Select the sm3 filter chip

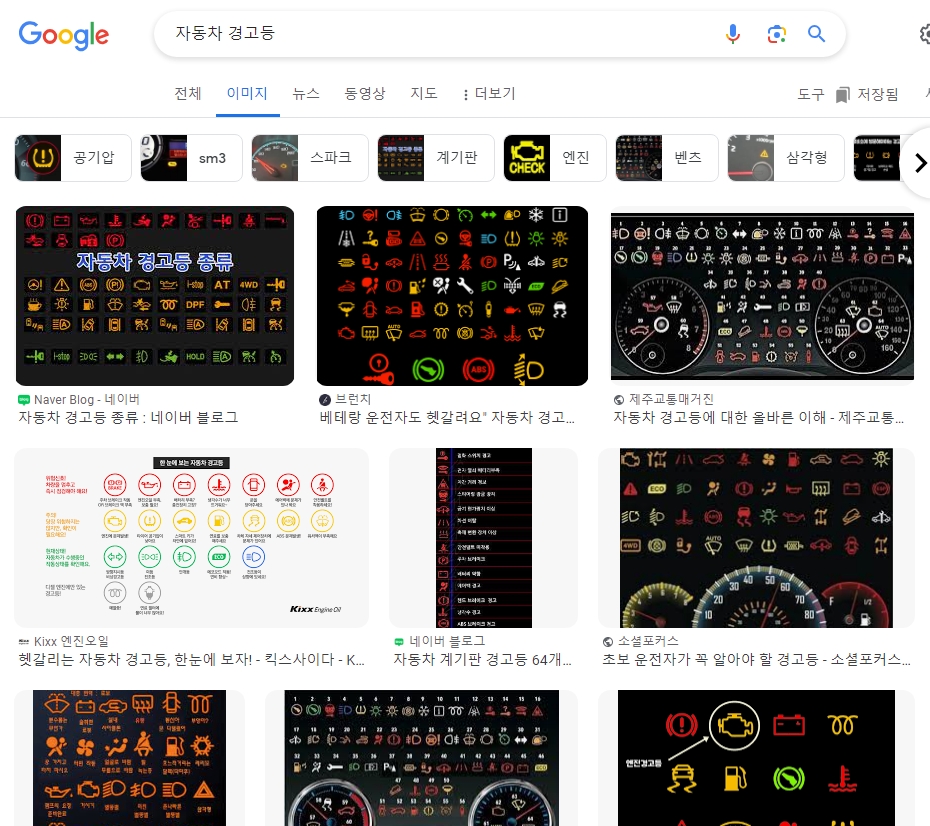tap(191, 158)
